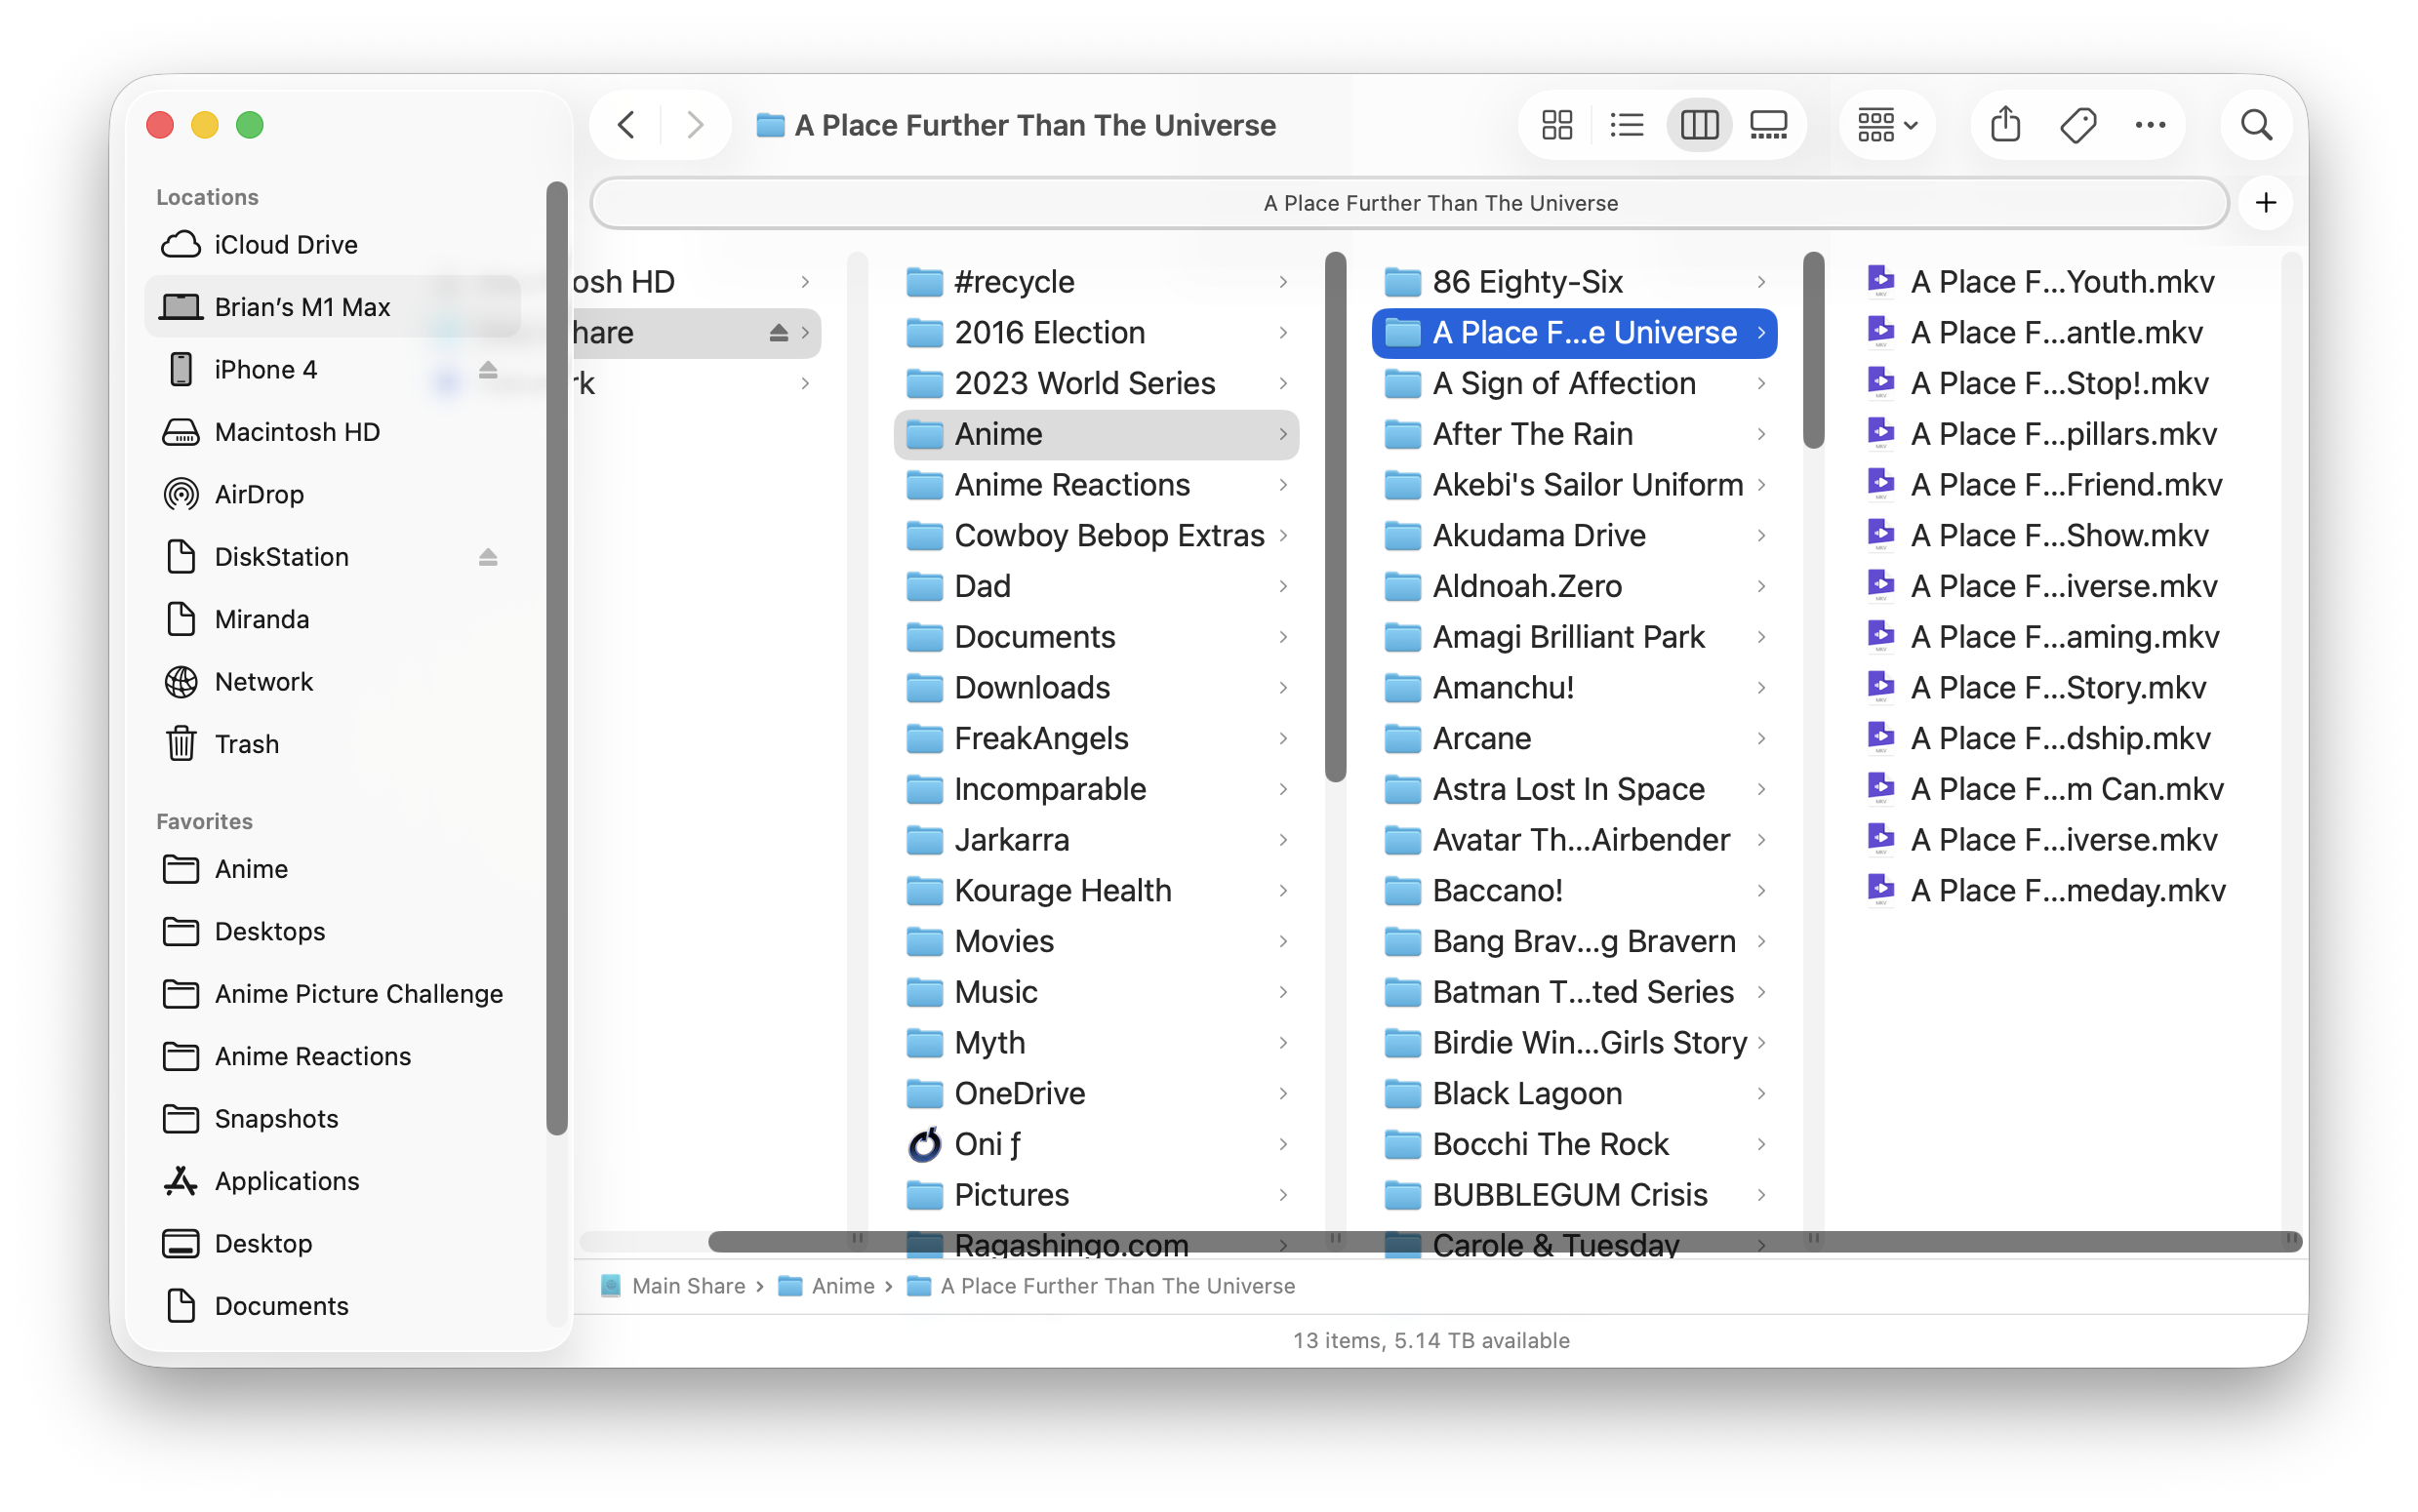
Task: Open the Group By dropdown
Action: tap(1886, 125)
